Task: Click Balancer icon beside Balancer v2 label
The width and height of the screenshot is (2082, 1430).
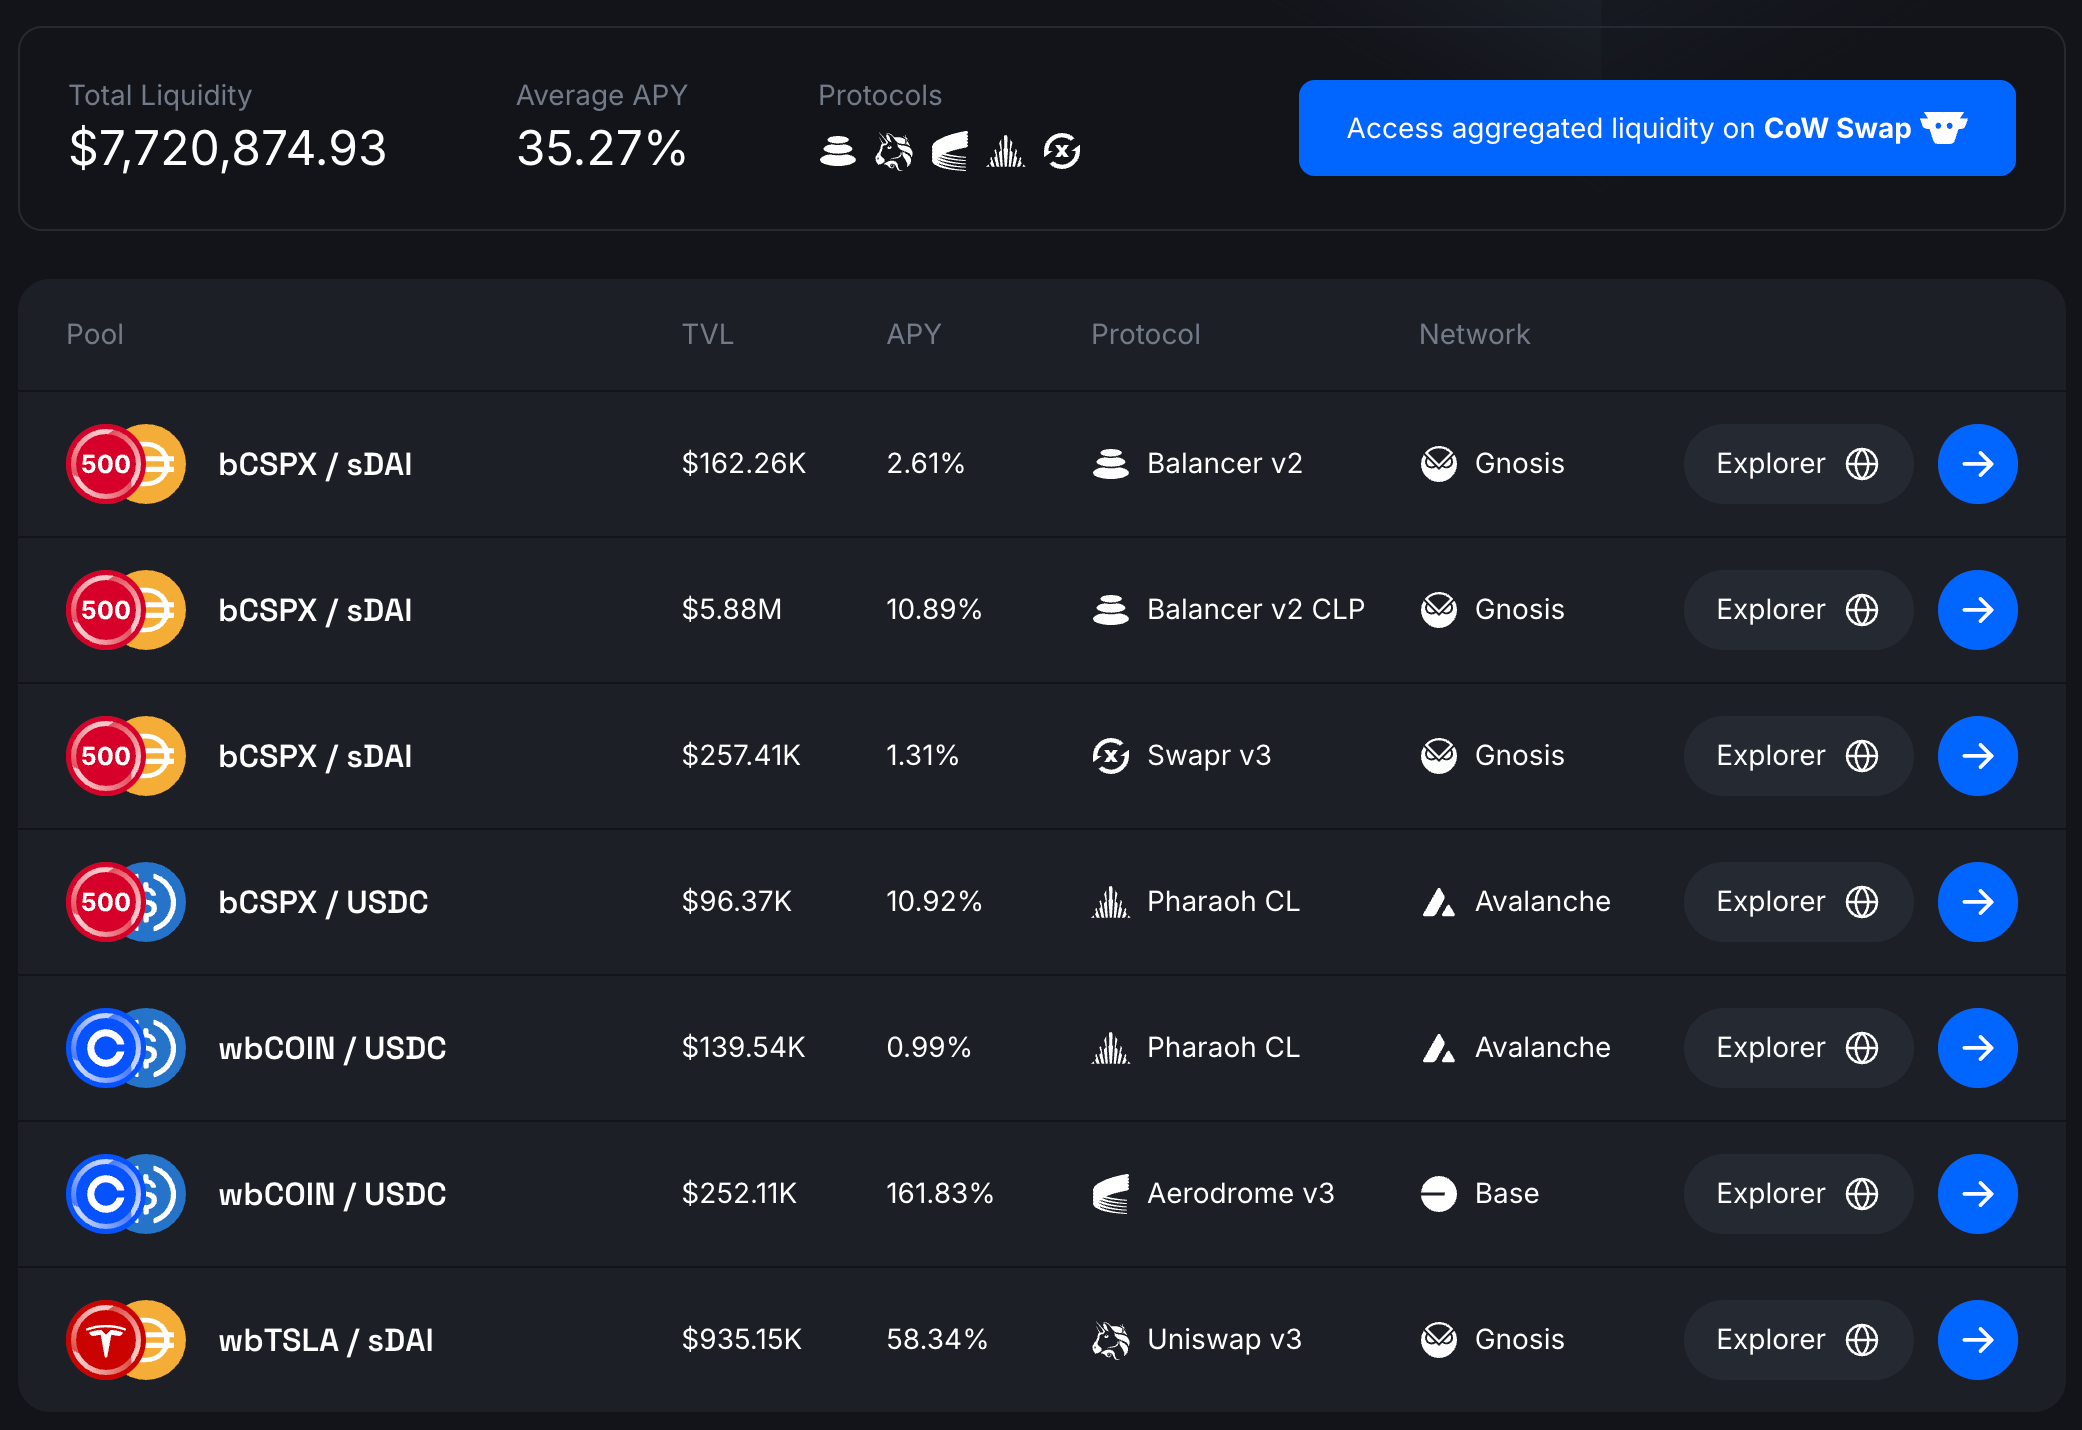Action: point(1111,464)
